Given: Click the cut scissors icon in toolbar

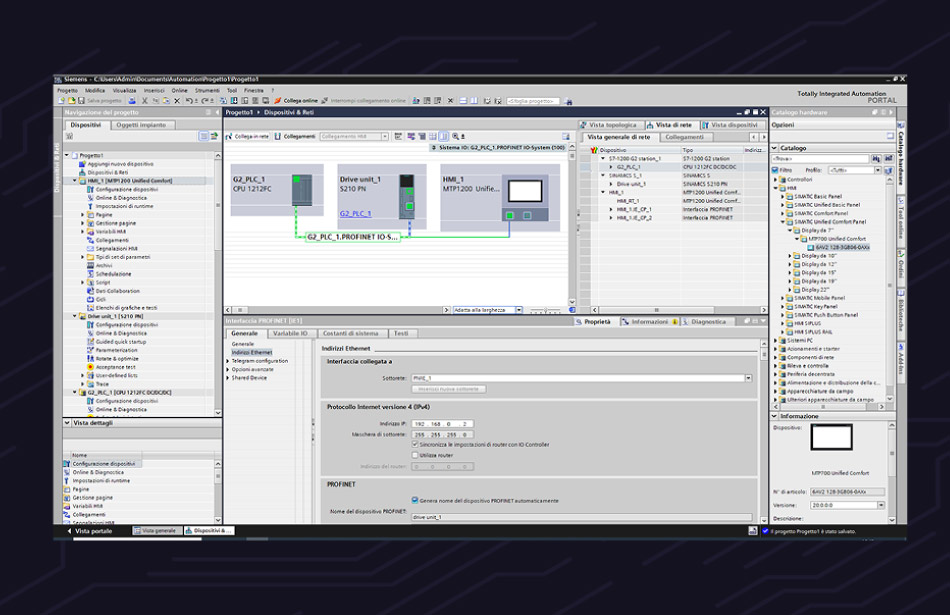Looking at the screenshot, I should point(145,101).
